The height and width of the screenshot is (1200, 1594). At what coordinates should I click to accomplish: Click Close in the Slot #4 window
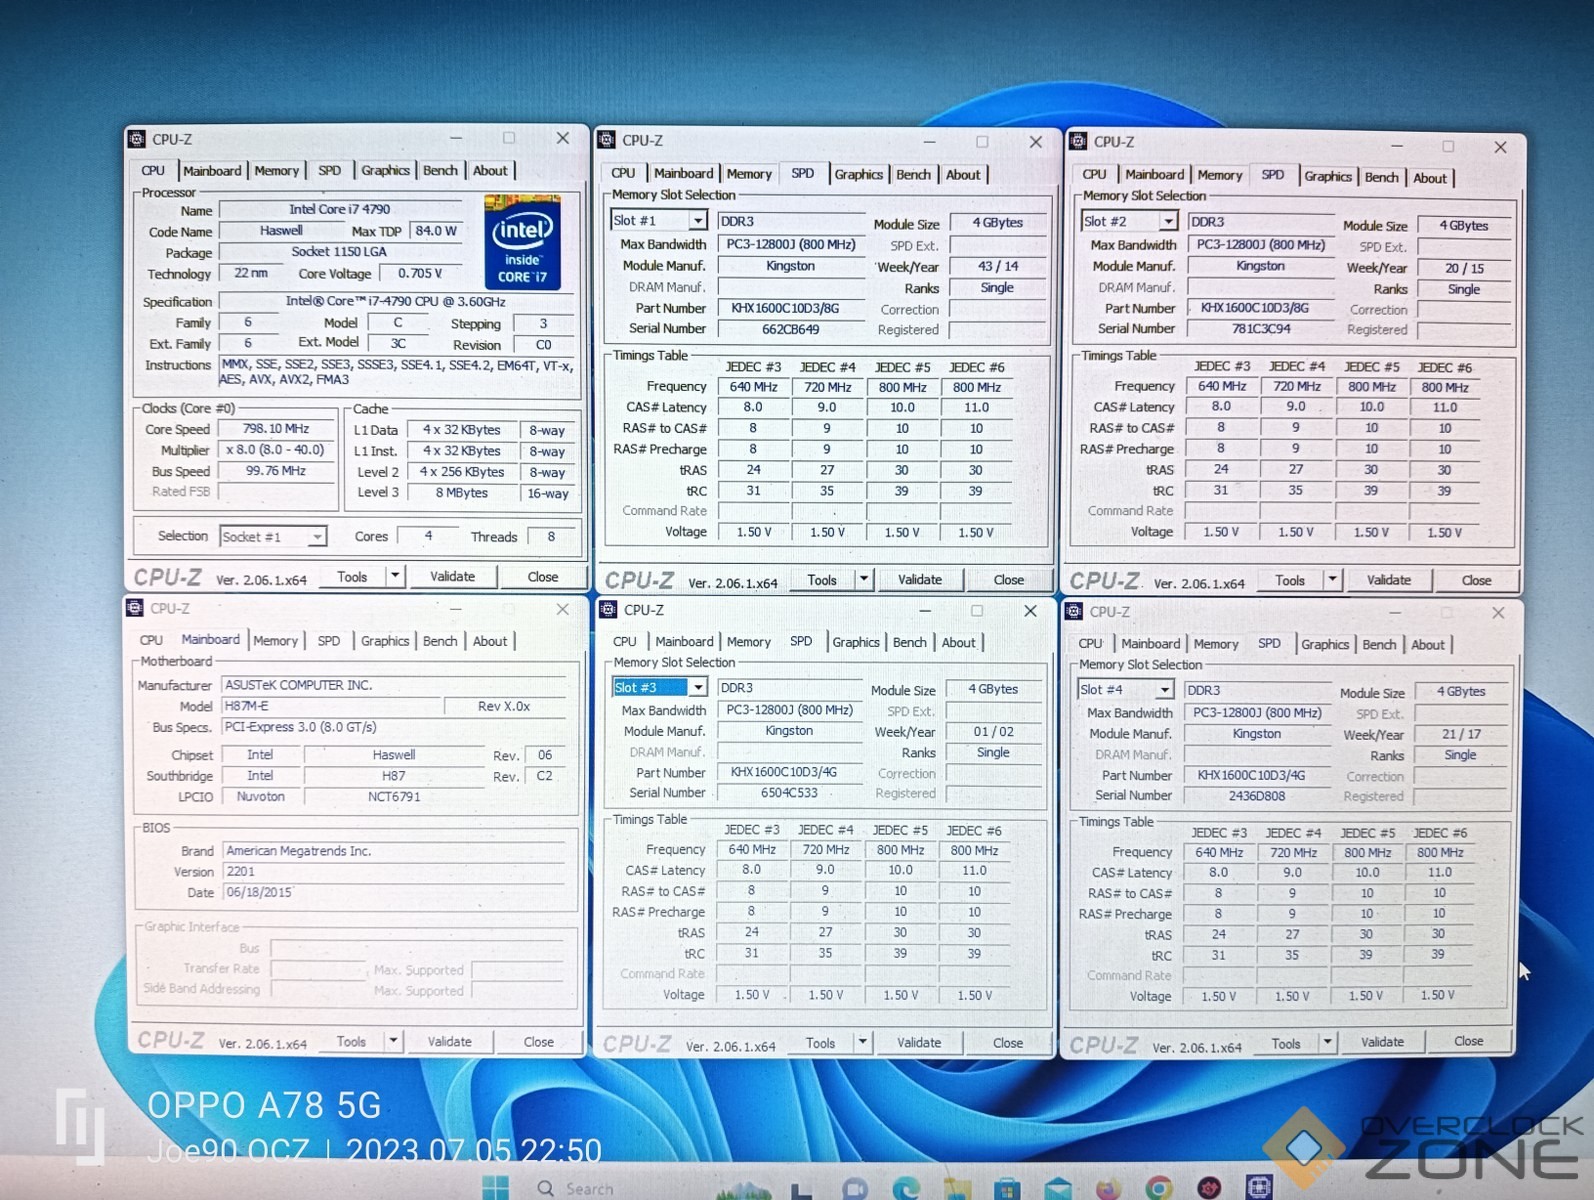[x=1469, y=1041]
